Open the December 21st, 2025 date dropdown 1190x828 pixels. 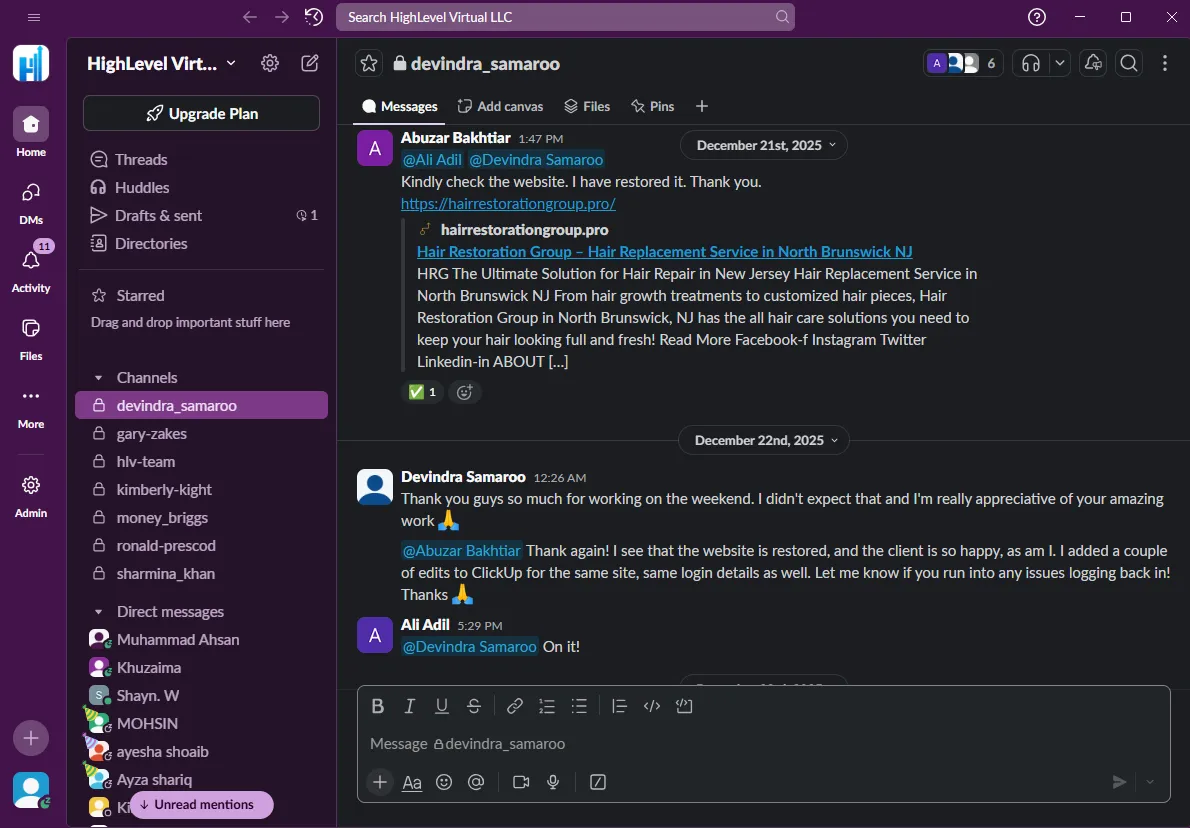coord(764,145)
